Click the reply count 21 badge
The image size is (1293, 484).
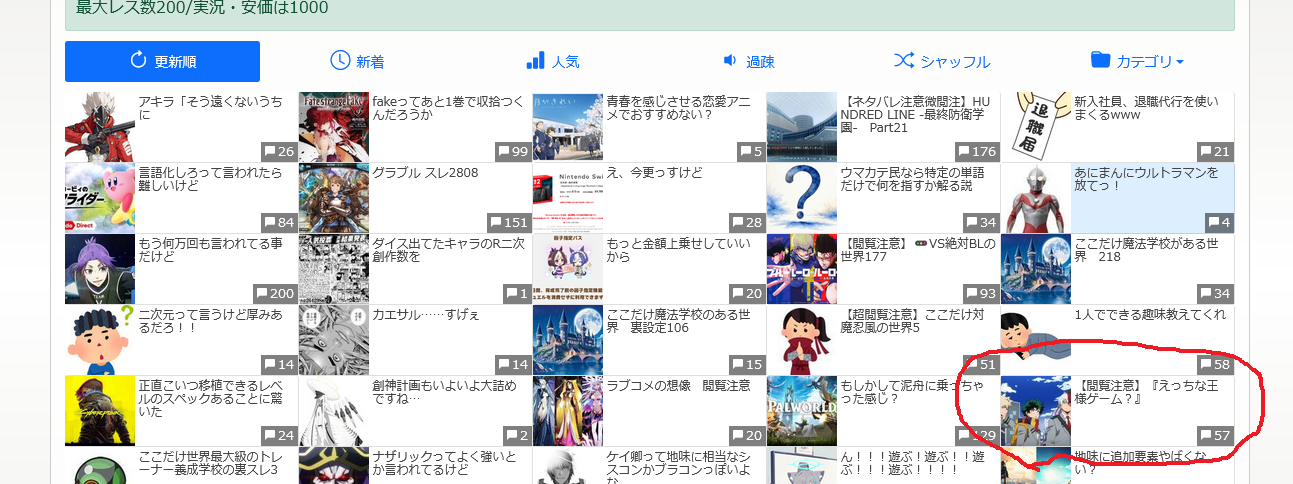(x=1215, y=151)
